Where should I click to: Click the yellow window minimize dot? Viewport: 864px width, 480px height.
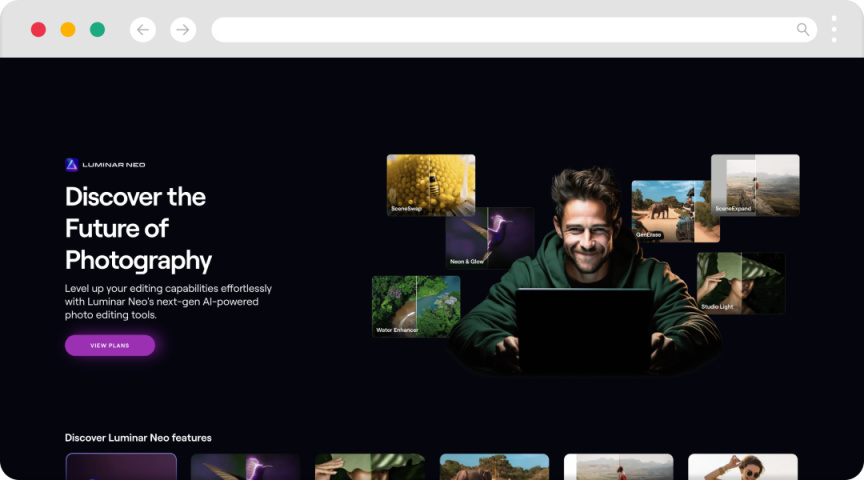(x=68, y=30)
